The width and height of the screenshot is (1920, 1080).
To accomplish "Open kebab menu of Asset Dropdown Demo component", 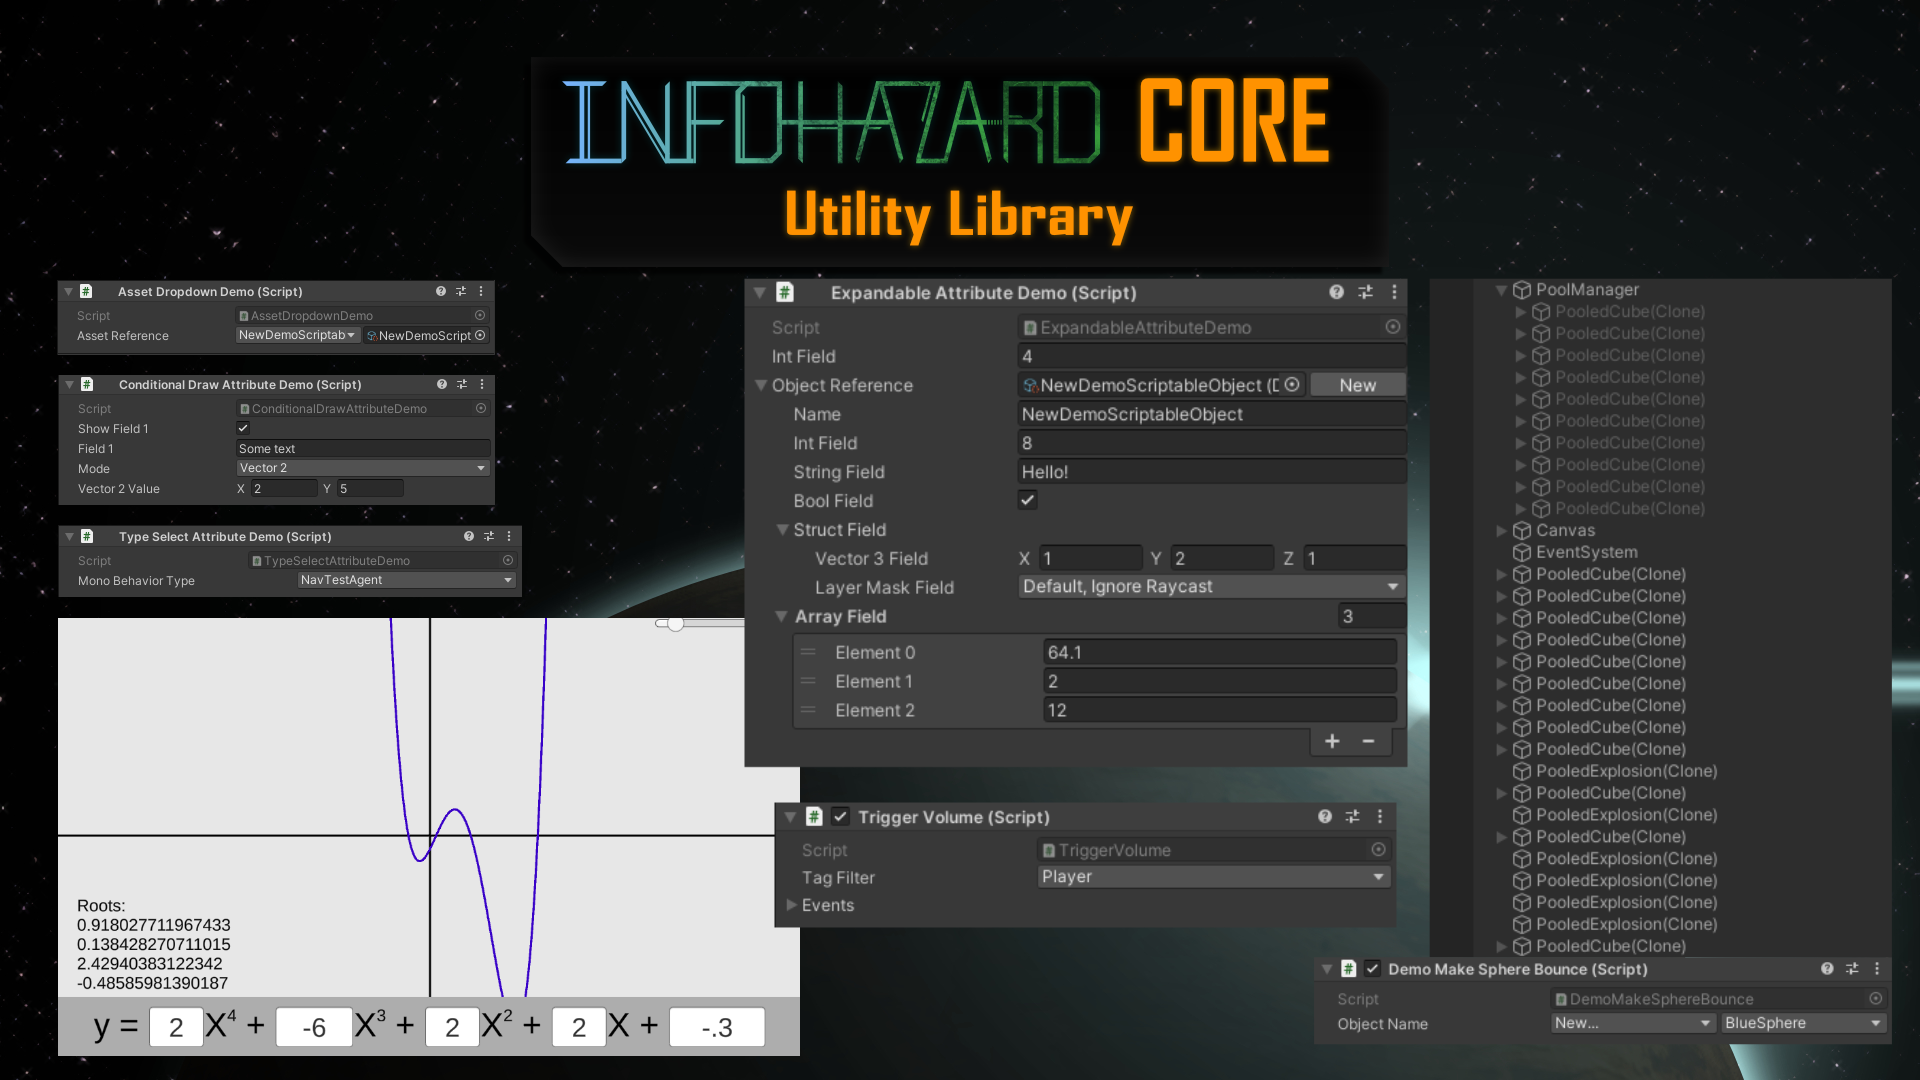I will (x=481, y=291).
